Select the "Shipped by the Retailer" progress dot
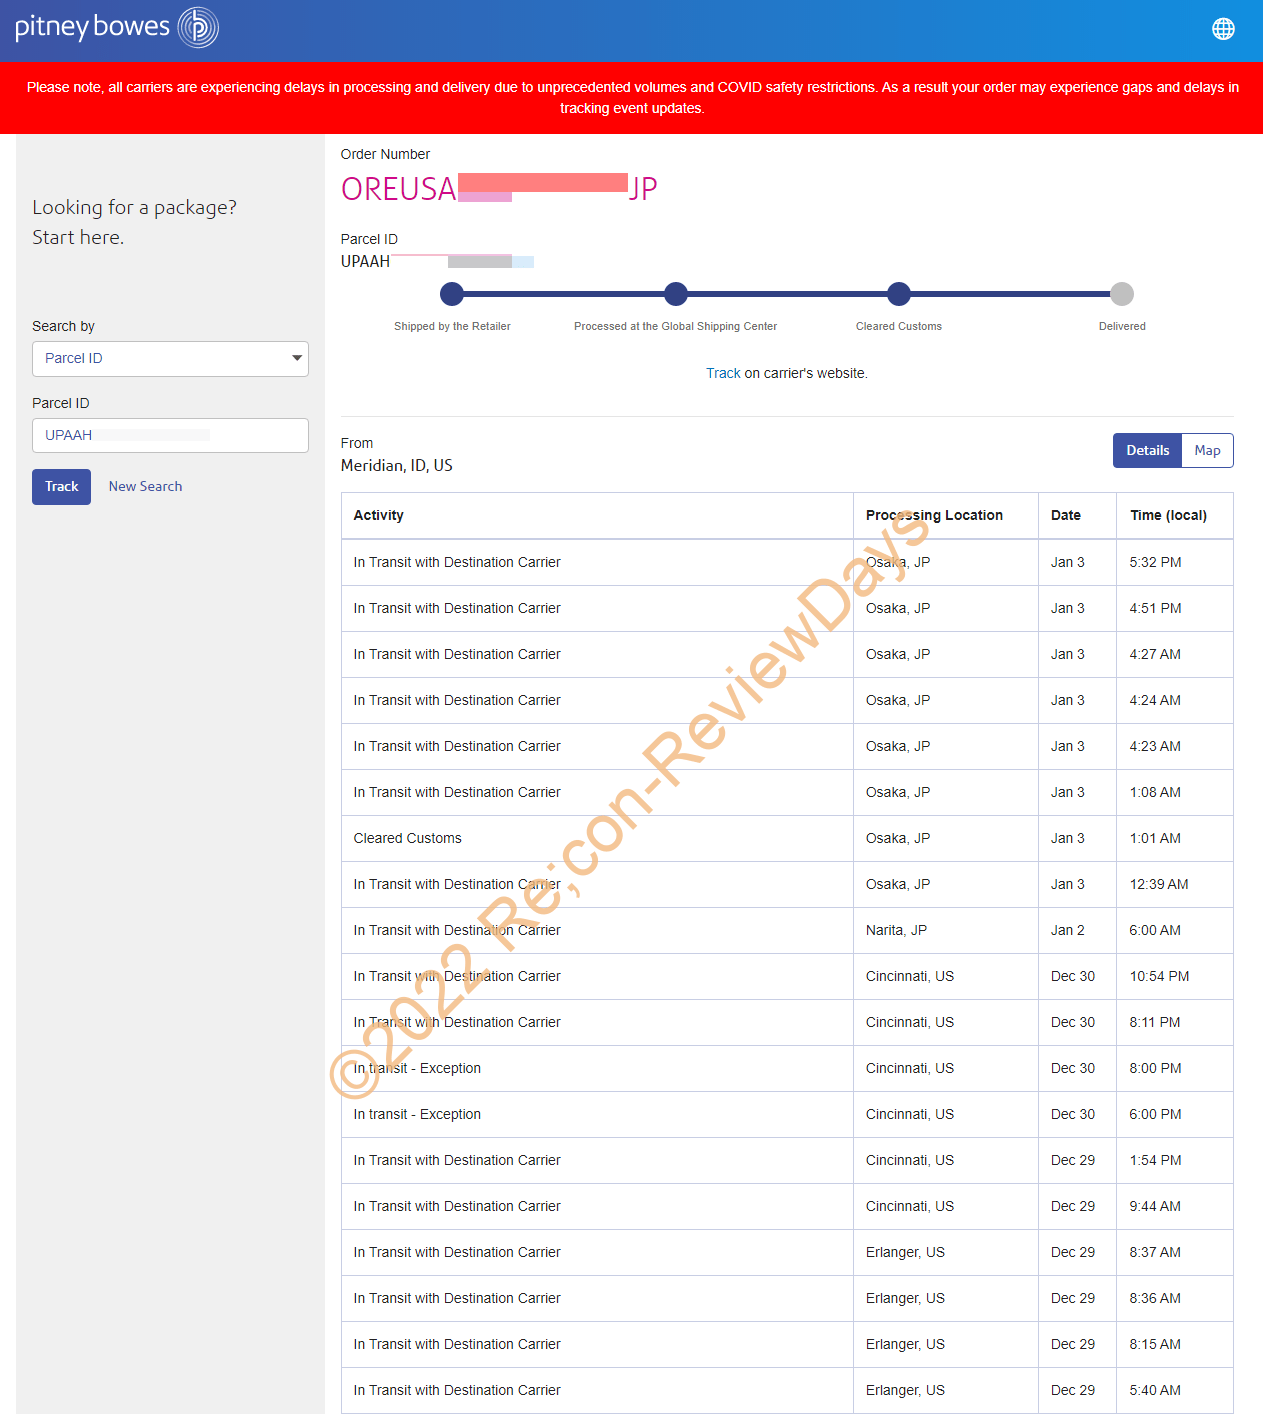This screenshot has height=1414, width=1263. pyautogui.click(x=452, y=293)
